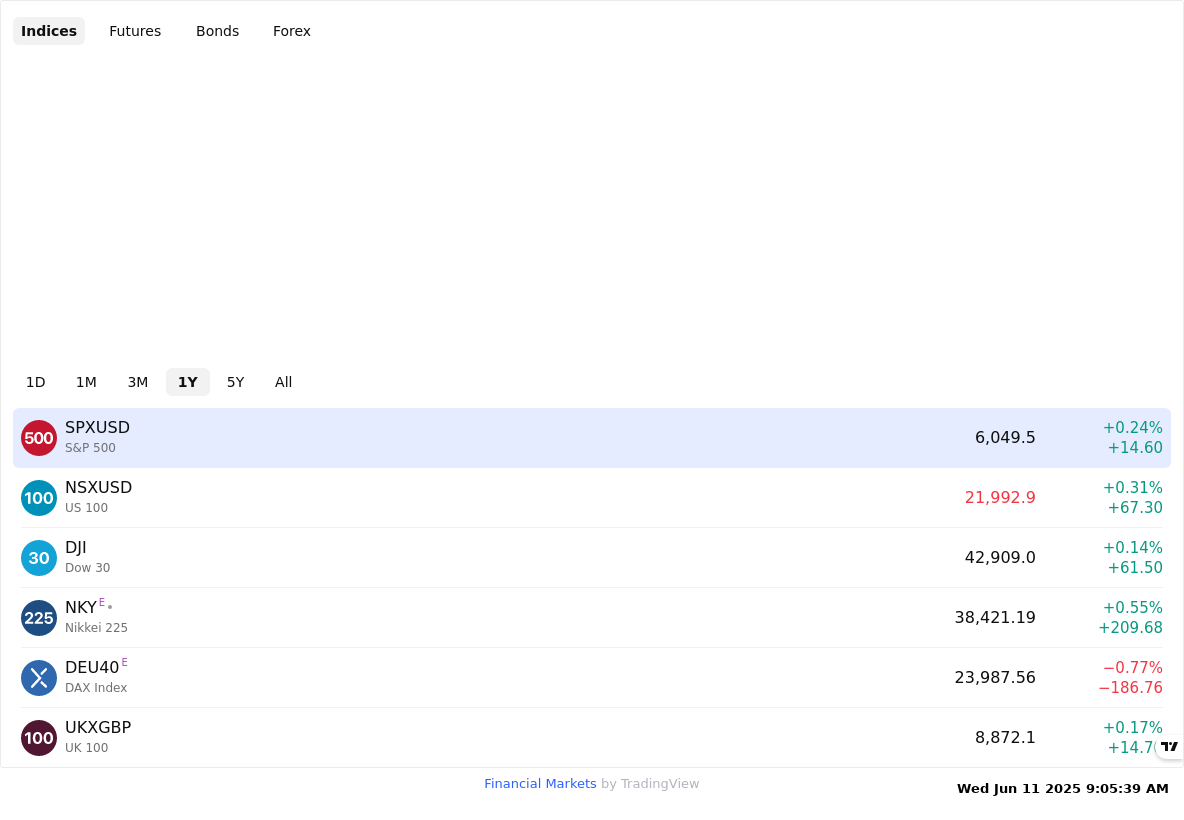Screen dimensions: 1184x820
Task: Select the 5Y time range
Action: 236,382
